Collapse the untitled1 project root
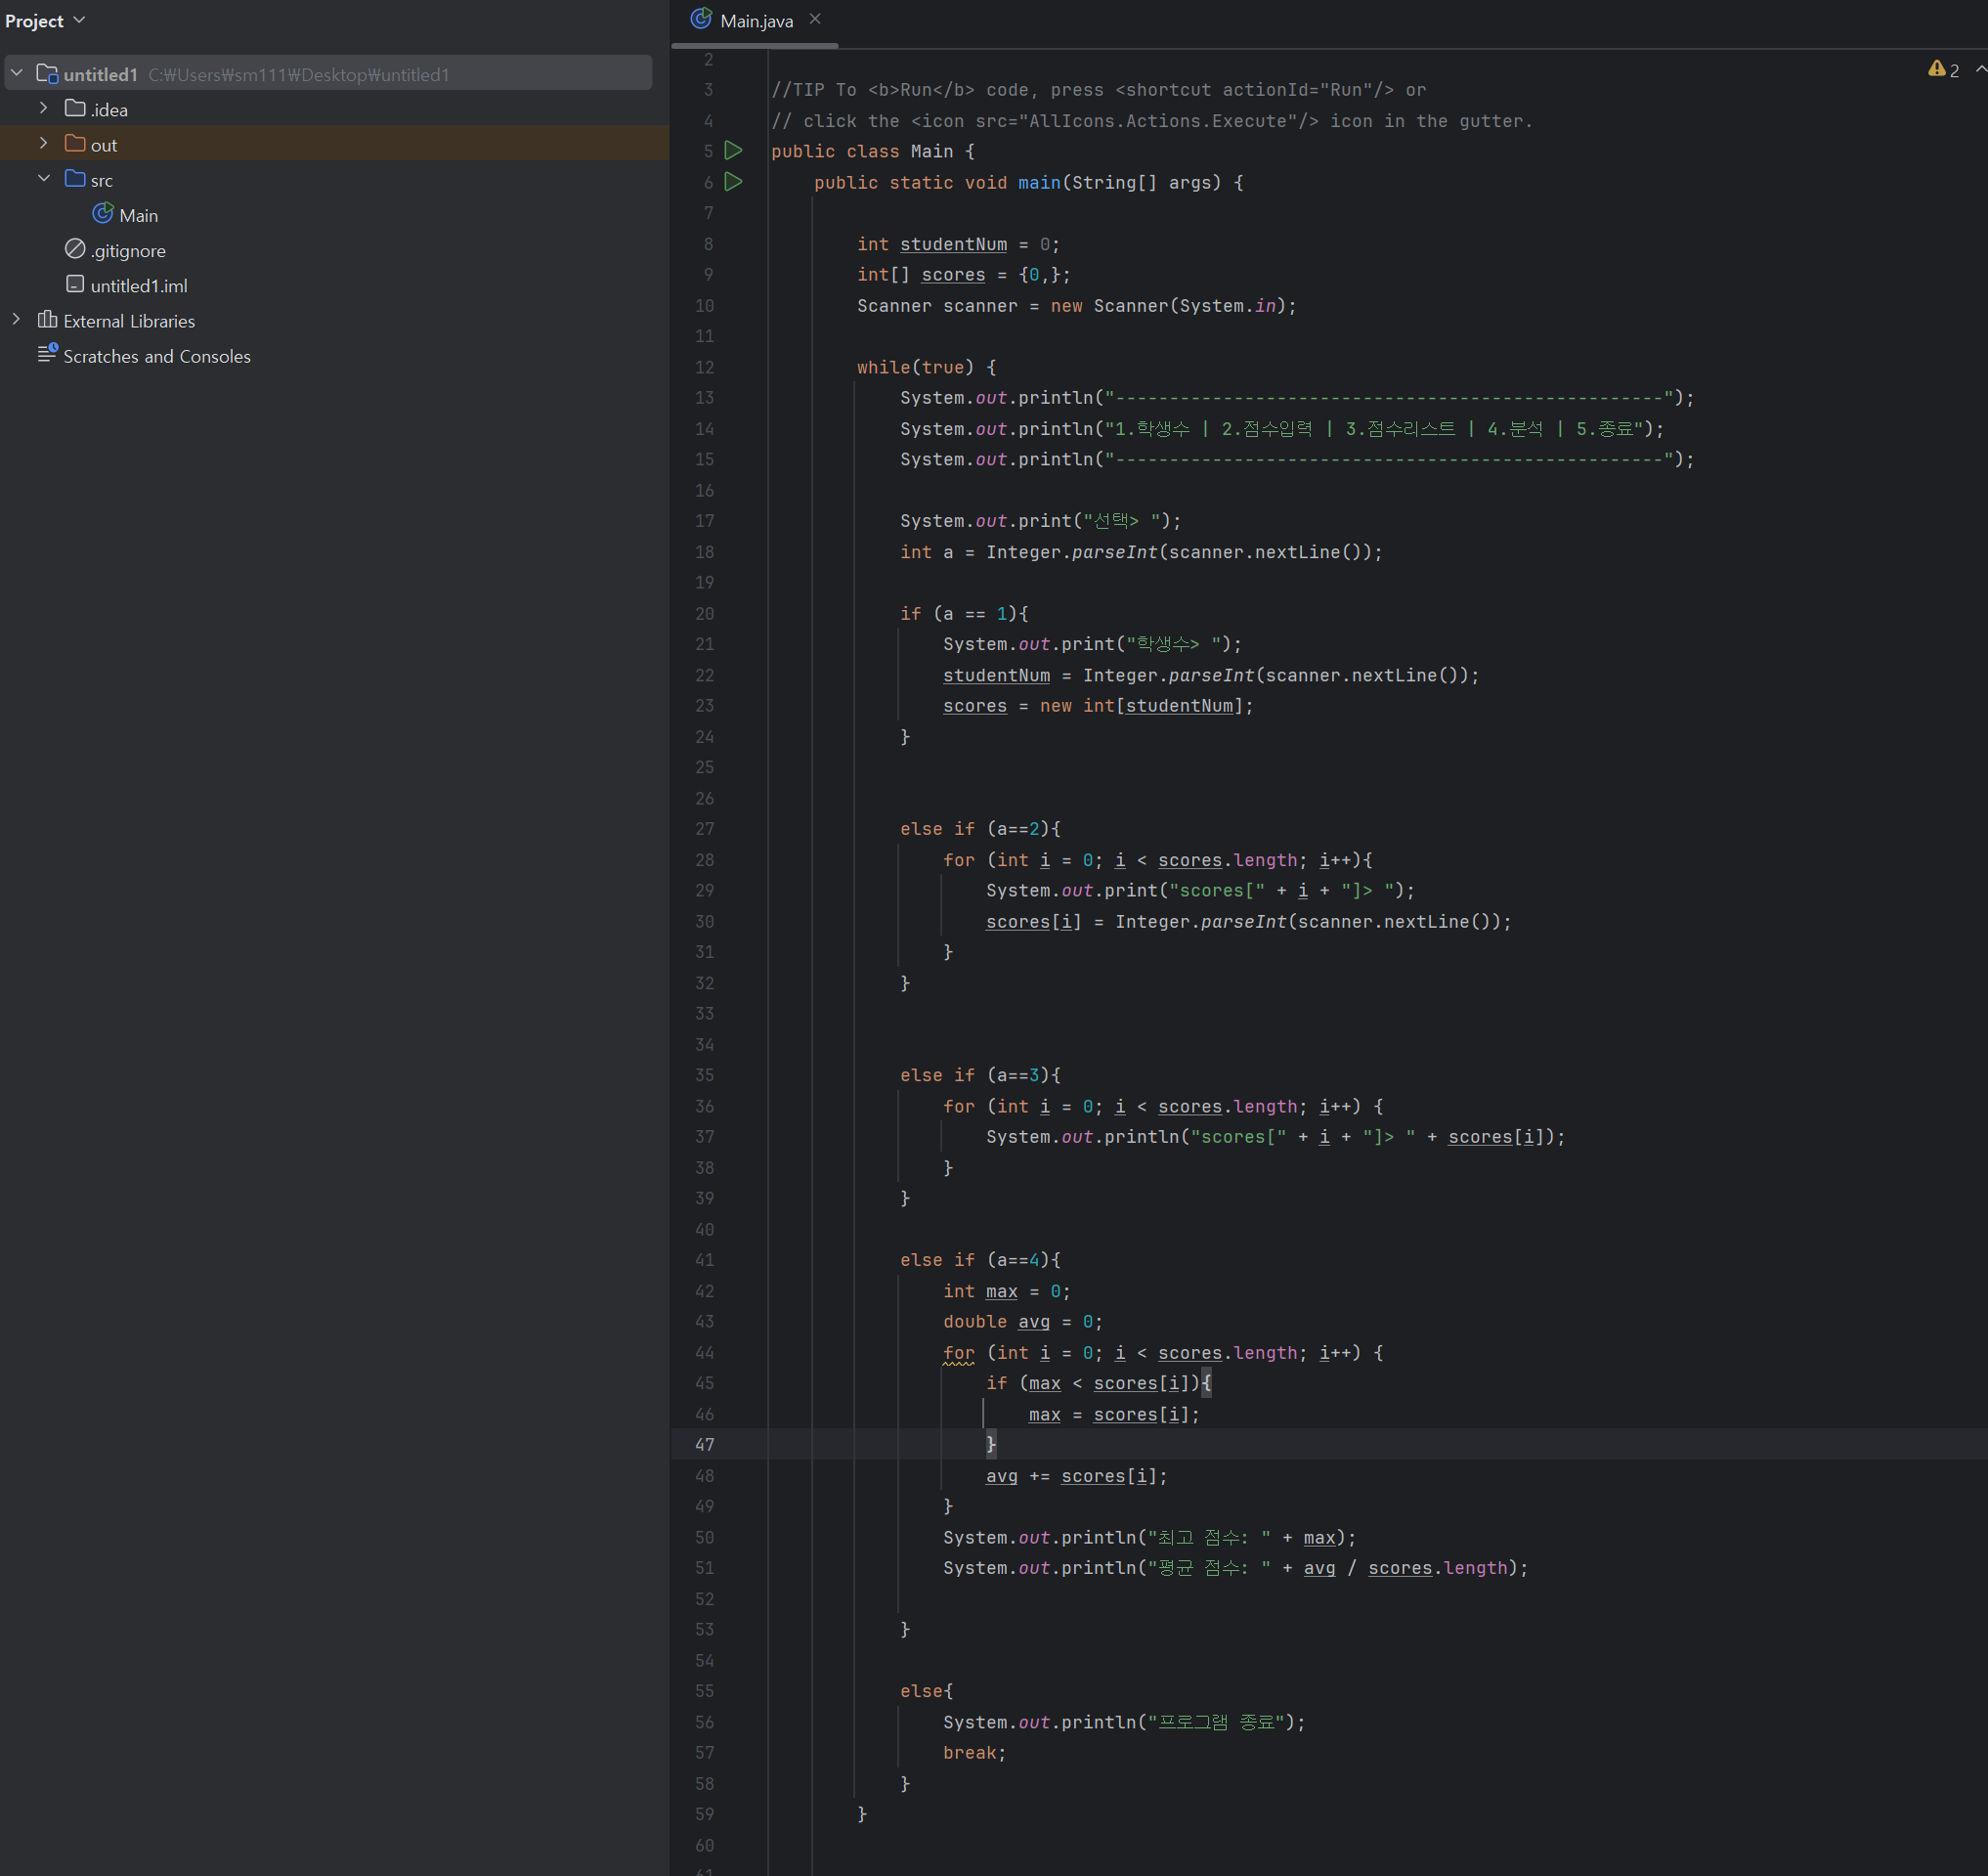 pyautogui.click(x=16, y=73)
